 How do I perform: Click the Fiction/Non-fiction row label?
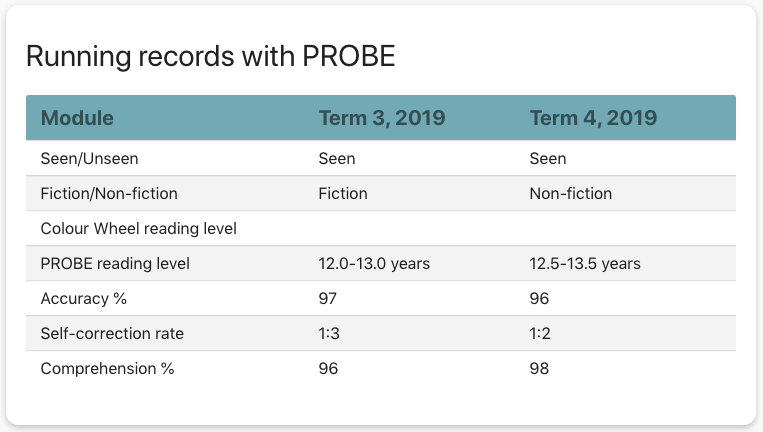(x=109, y=194)
